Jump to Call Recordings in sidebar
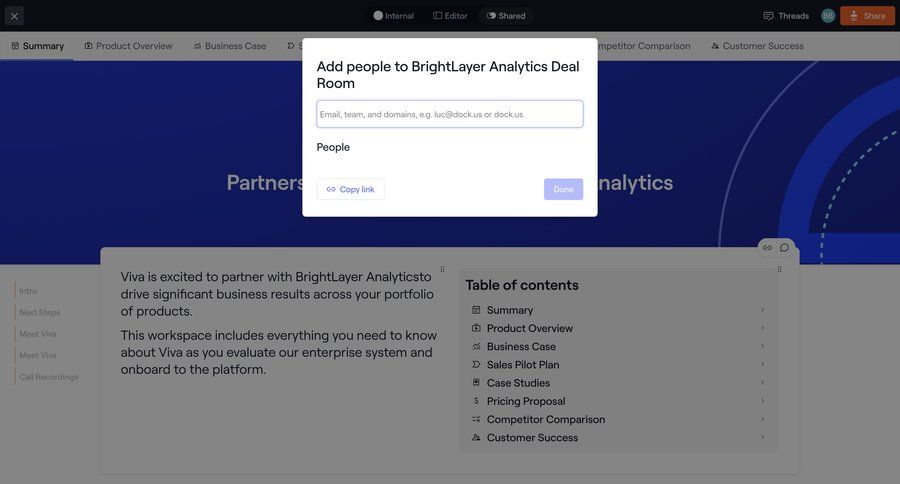Screen dimensions: 900x484 (x=49, y=377)
